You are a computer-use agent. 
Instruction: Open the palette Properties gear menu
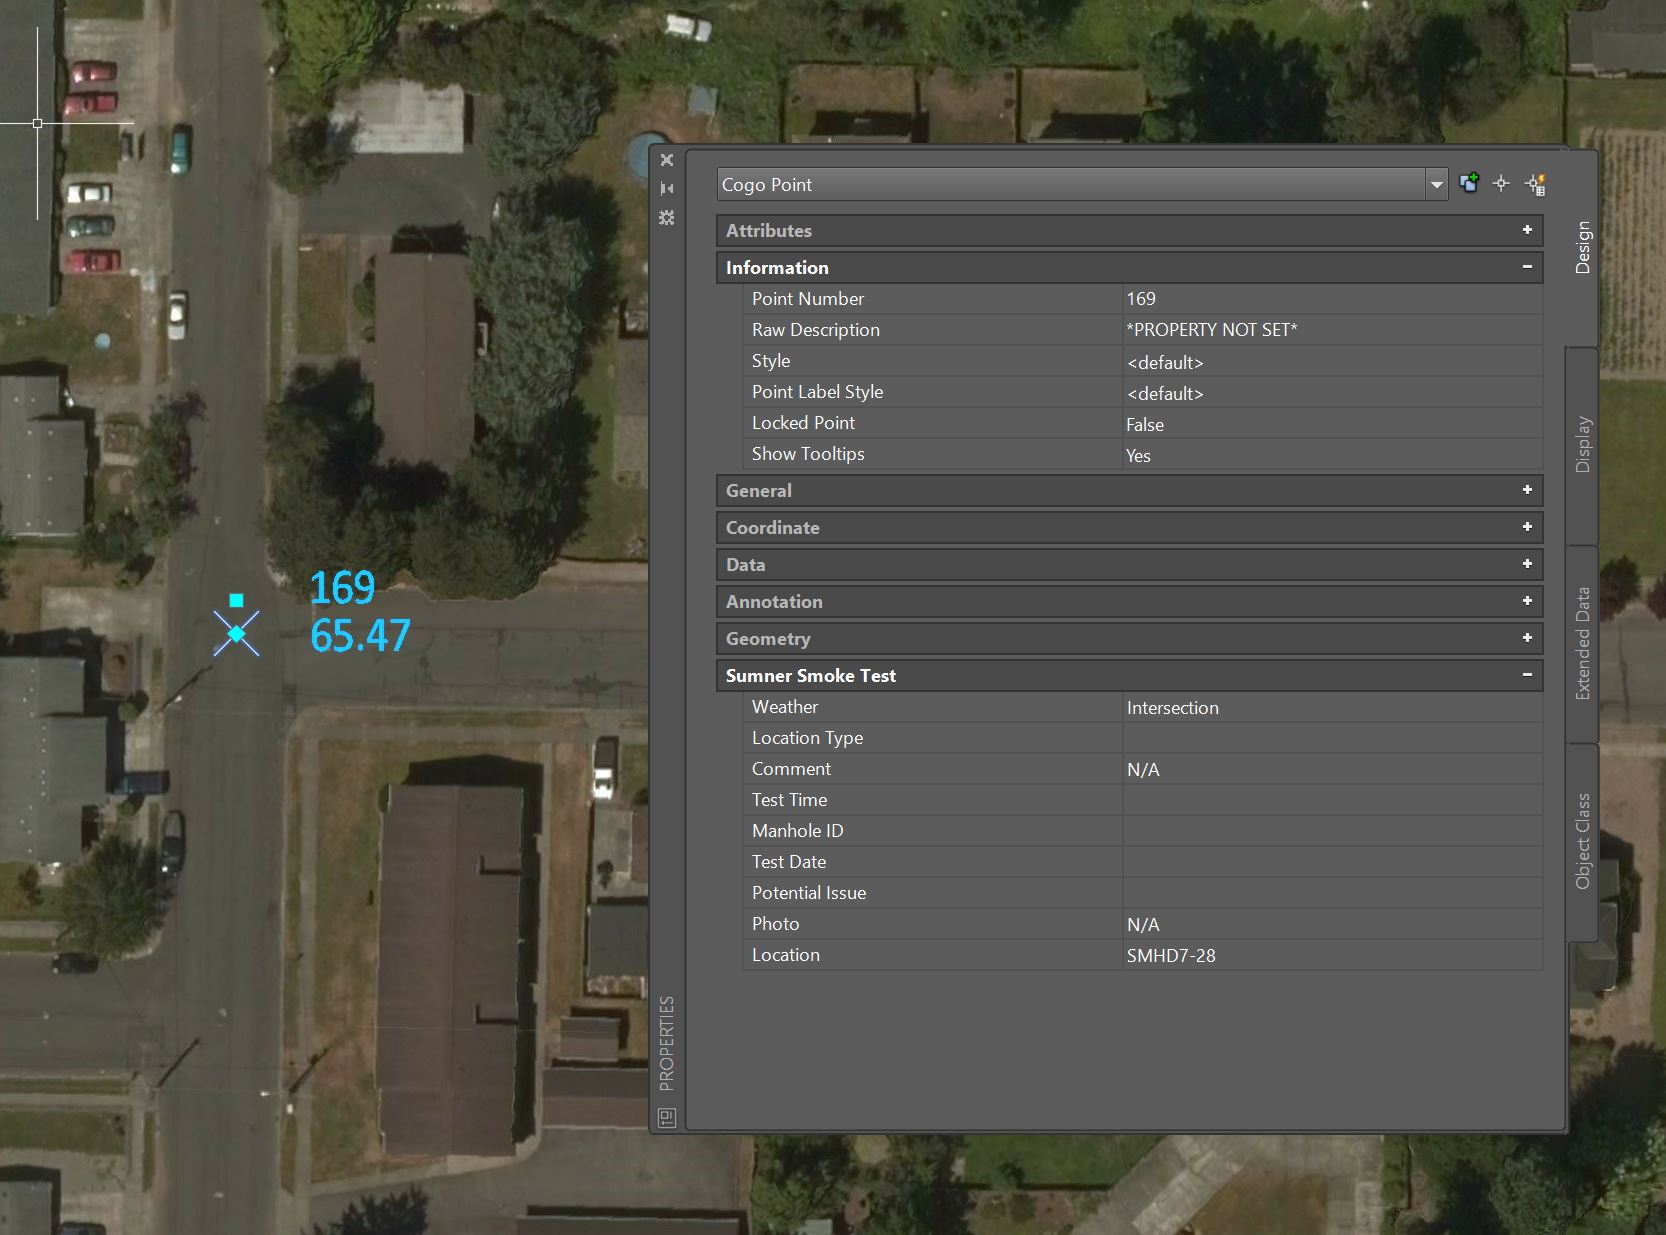point(667,217)
